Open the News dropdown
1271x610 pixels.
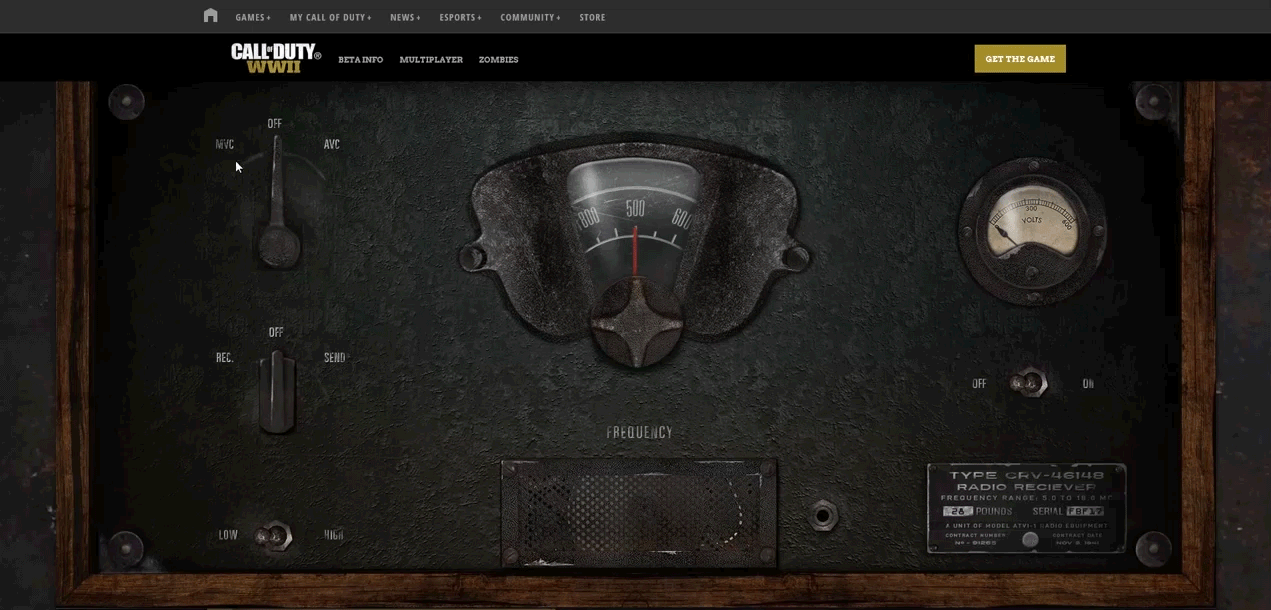tap(405, 17)
